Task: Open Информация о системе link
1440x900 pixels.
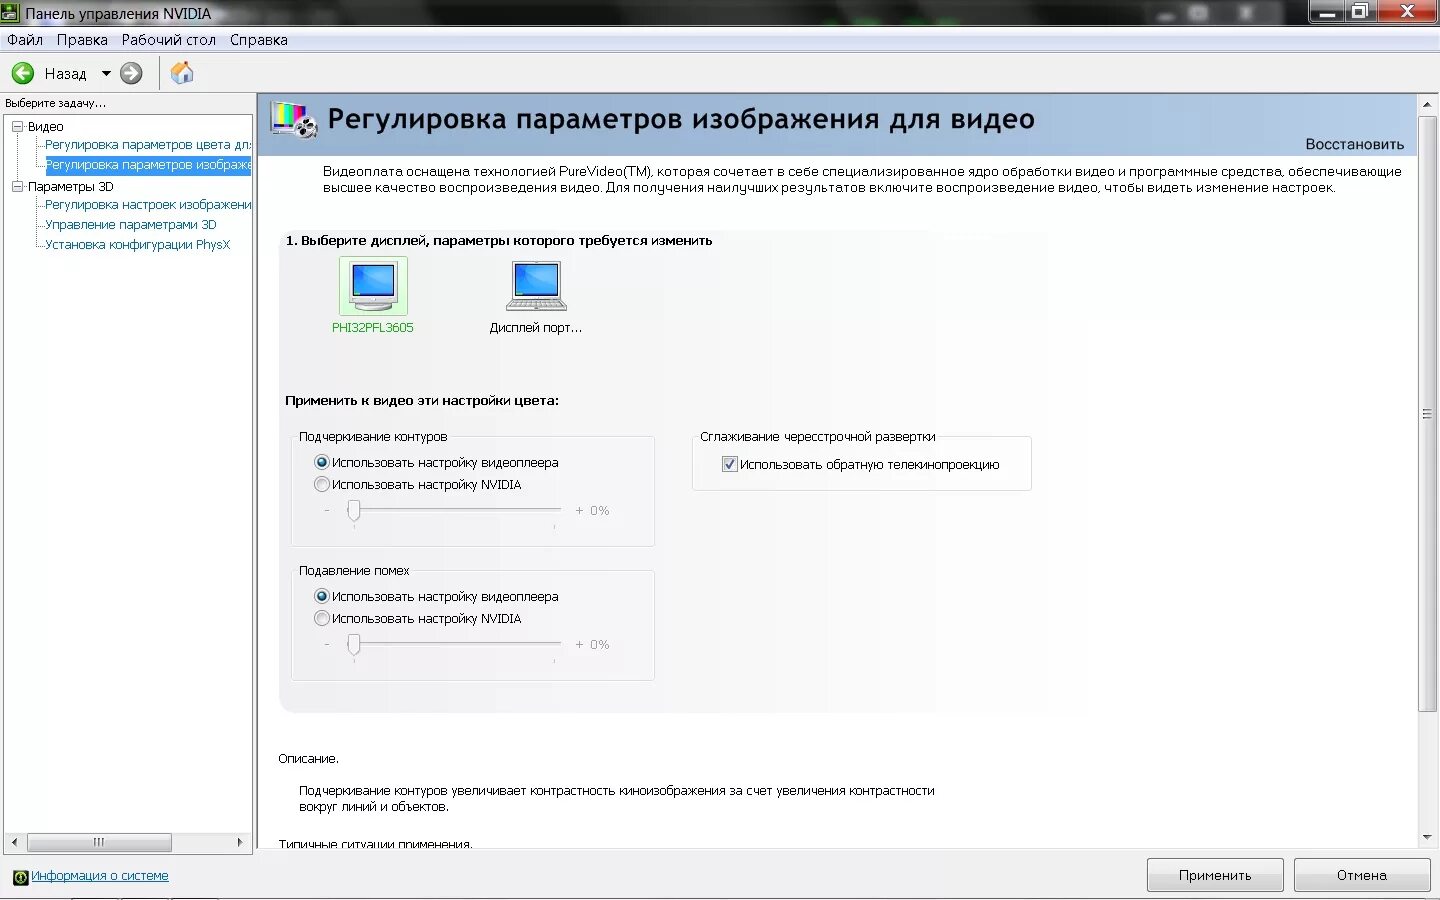Action: 100,876
